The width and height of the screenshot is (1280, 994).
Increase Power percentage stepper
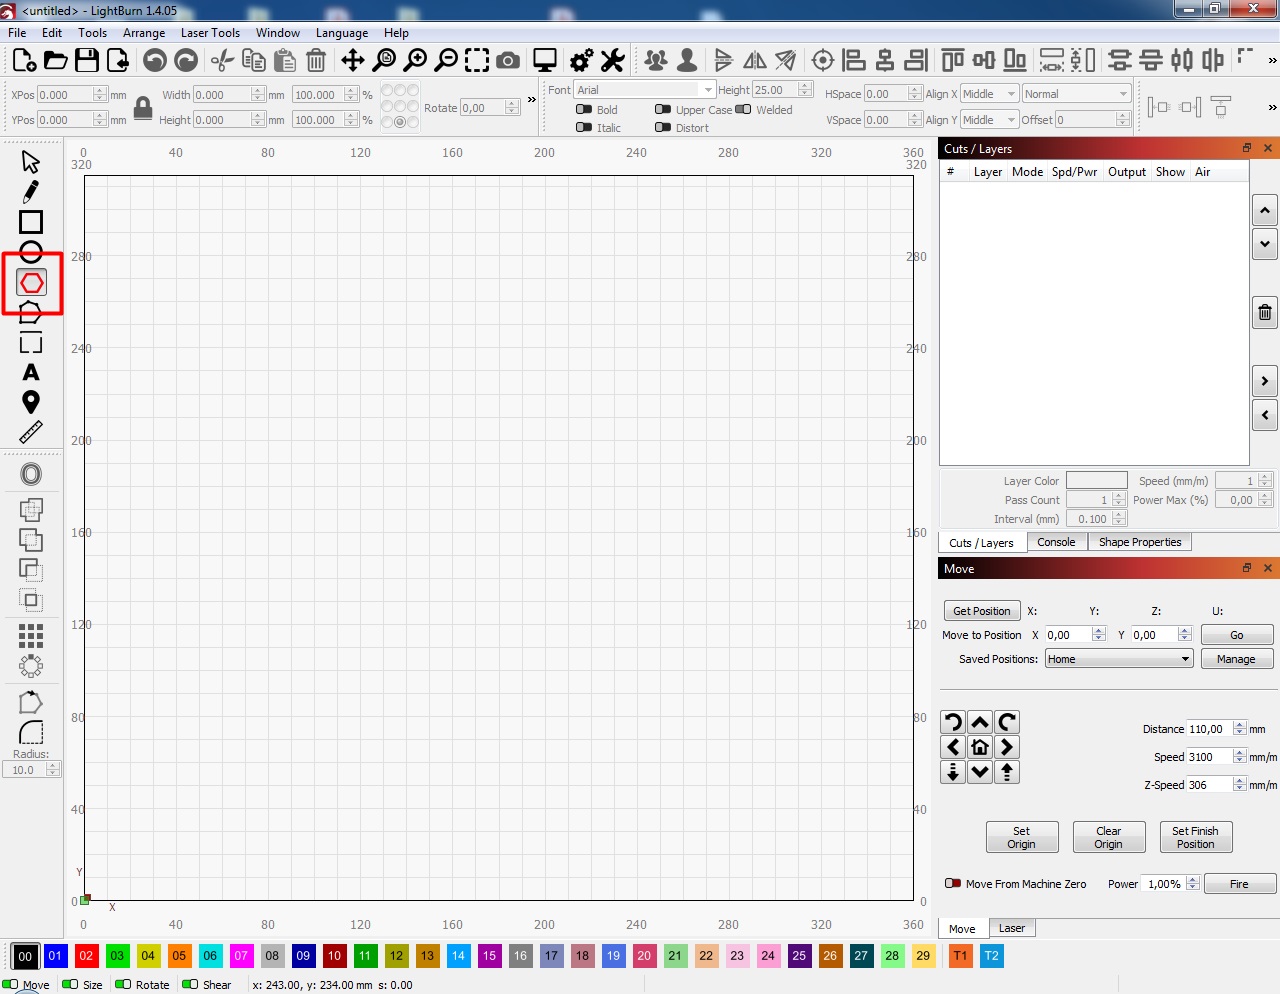tap(1193, 880)
